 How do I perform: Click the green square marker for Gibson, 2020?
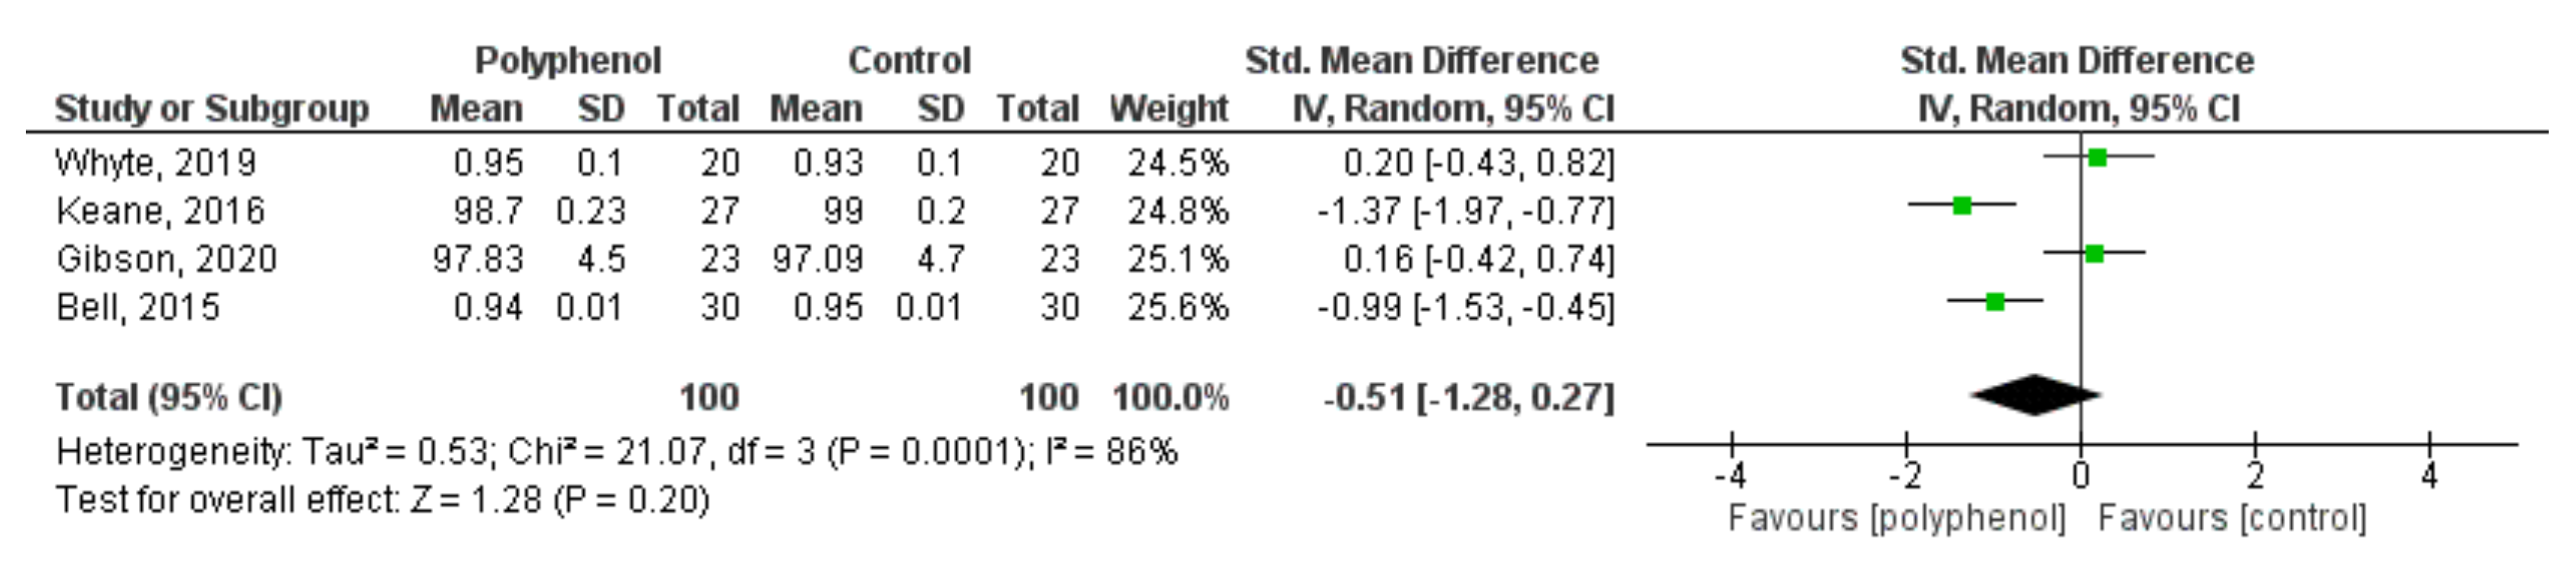(2094, 254)
